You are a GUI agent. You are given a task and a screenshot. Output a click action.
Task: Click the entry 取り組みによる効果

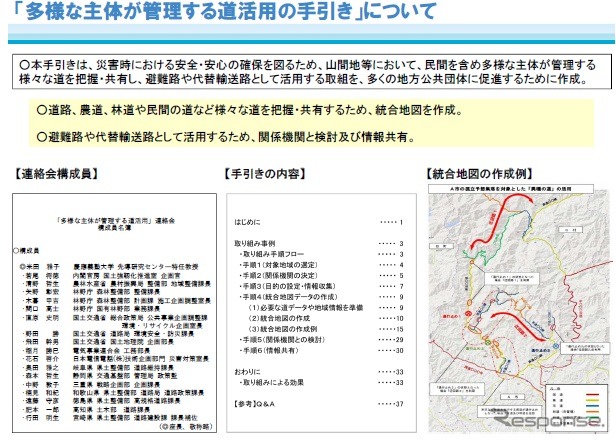(x=271, y=382)
